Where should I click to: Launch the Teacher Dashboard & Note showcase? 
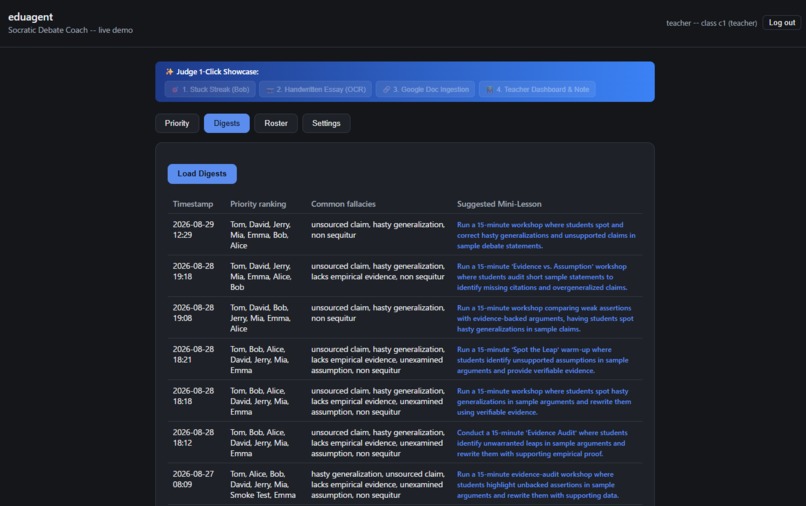pyautogui.click(x=537, y=89)
